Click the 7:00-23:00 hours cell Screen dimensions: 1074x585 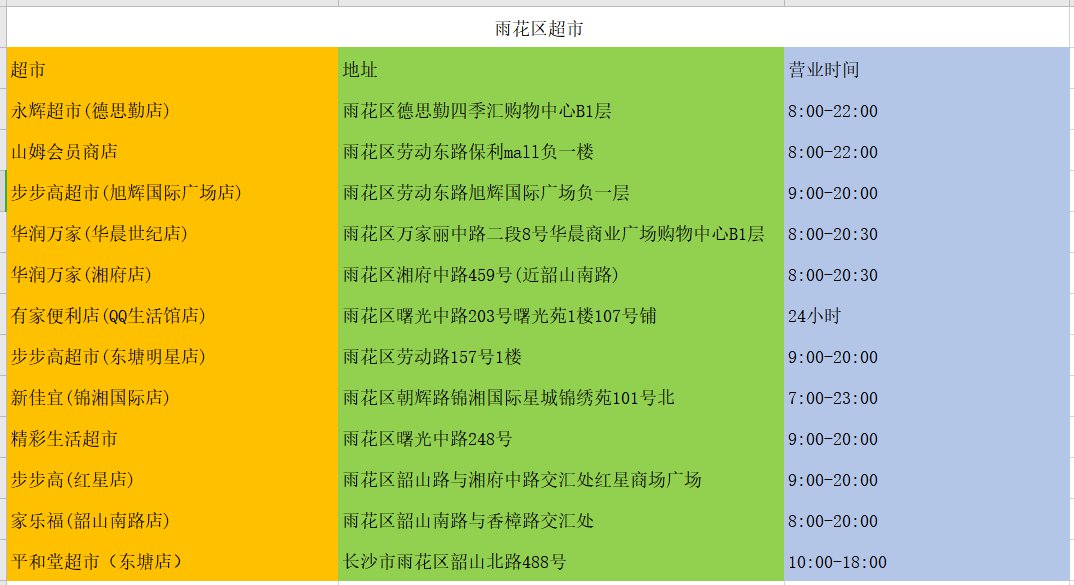927,398
